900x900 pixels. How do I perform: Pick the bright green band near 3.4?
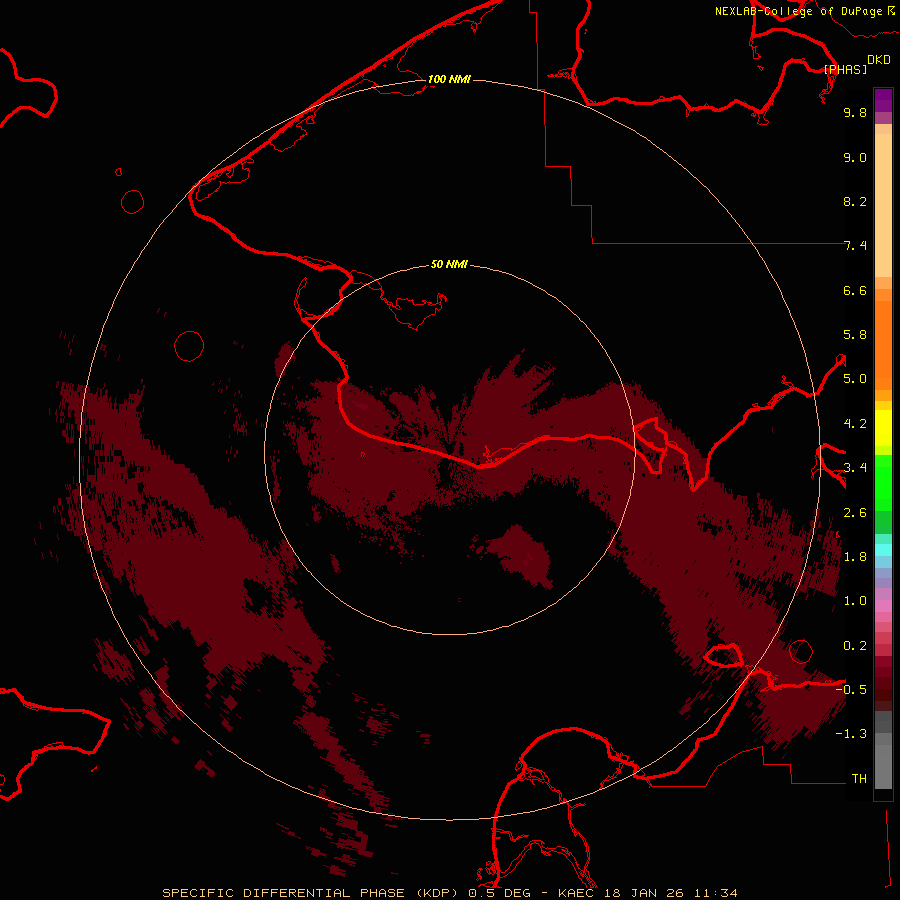coord(883,483)
